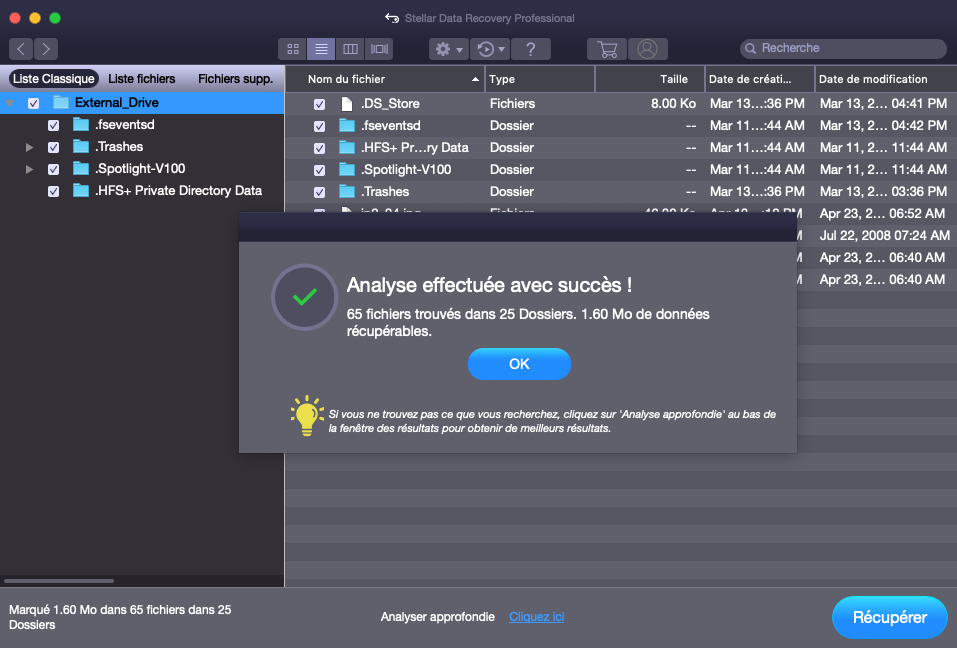Viewport: 957px width, 648px height.
Task: Select the .Trashes tree folder icon
Action: click(81, 146)
